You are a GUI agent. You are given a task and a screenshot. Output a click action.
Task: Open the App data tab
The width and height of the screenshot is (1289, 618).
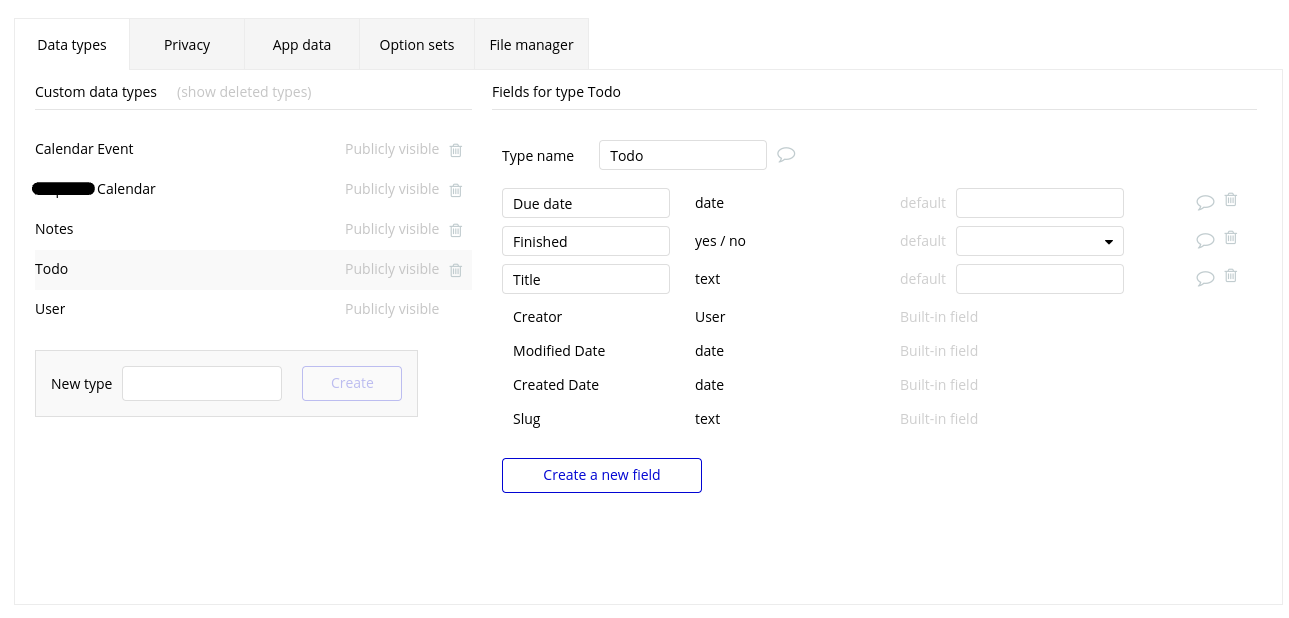coord(301,45)
